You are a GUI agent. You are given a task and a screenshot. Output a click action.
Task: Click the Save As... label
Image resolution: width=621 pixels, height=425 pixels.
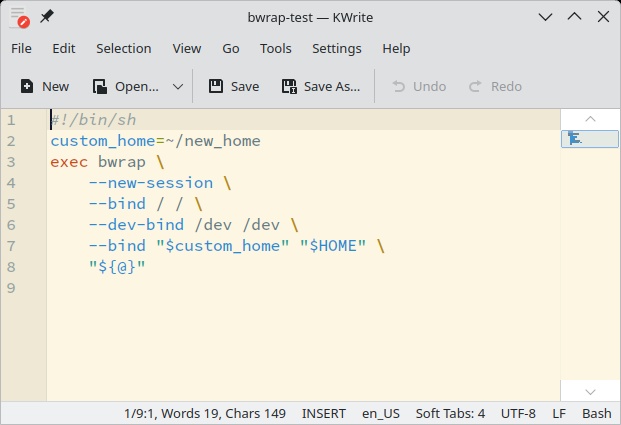point(332,86)
